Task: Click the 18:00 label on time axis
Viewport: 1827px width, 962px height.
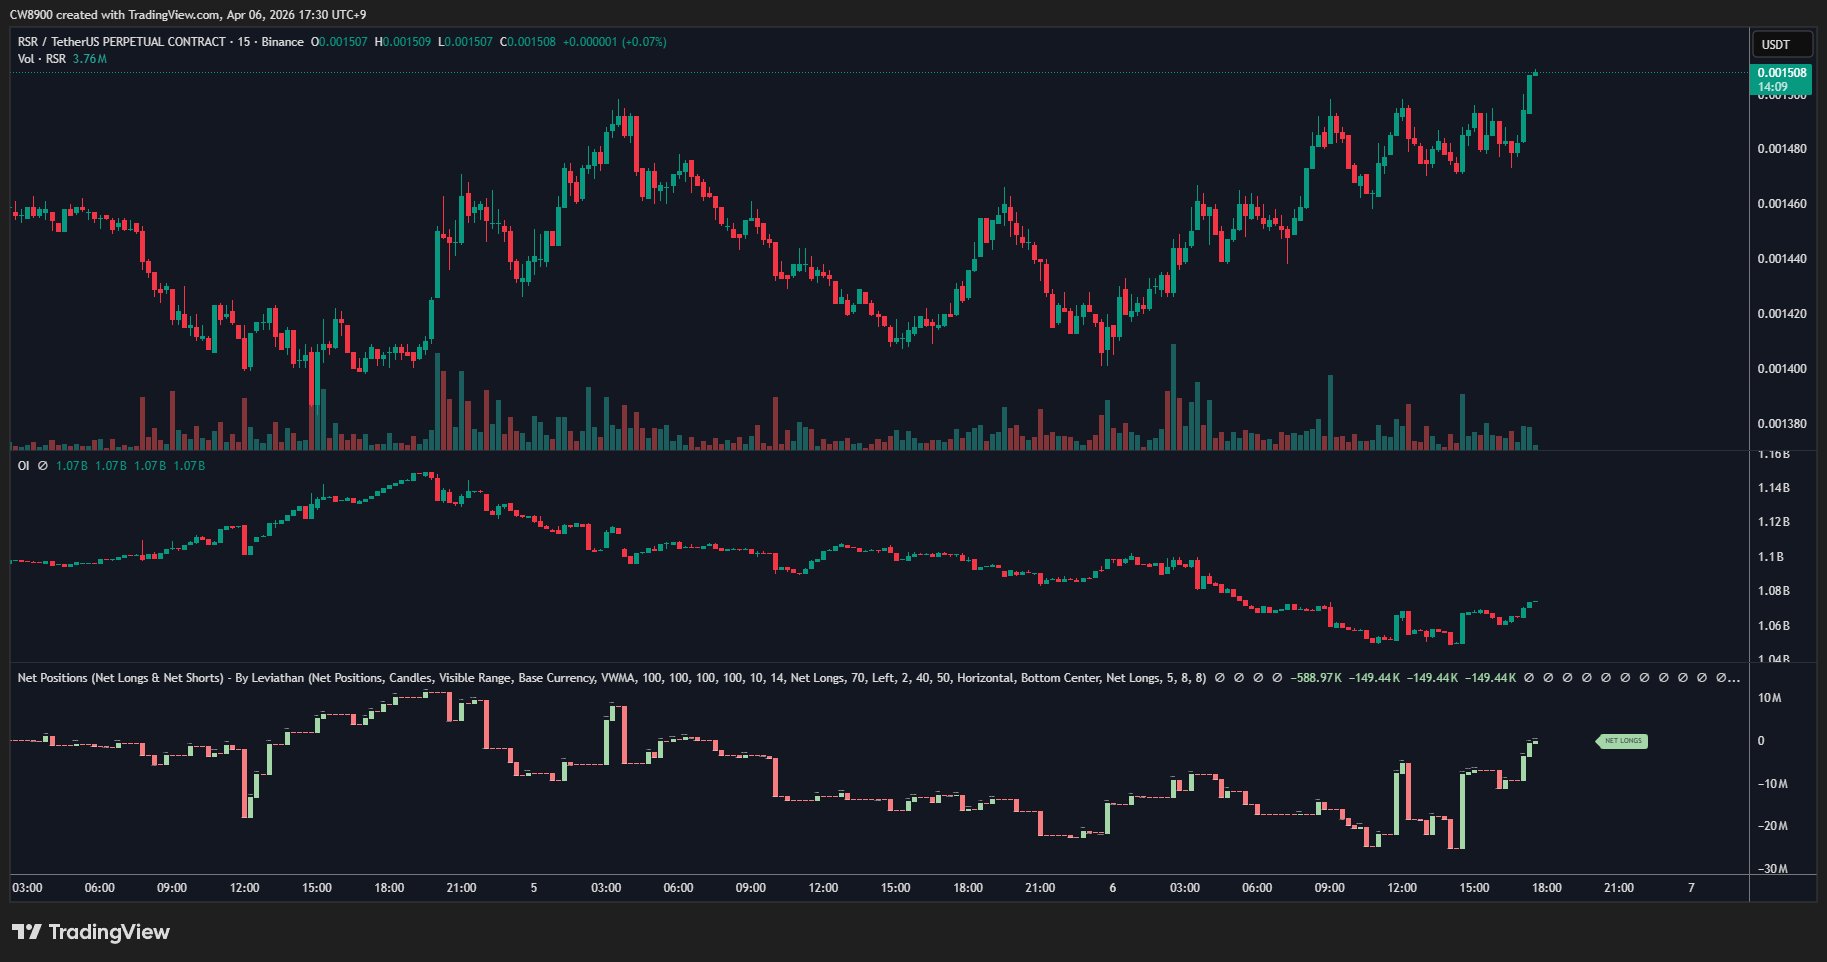Action: coord(1546,888)
